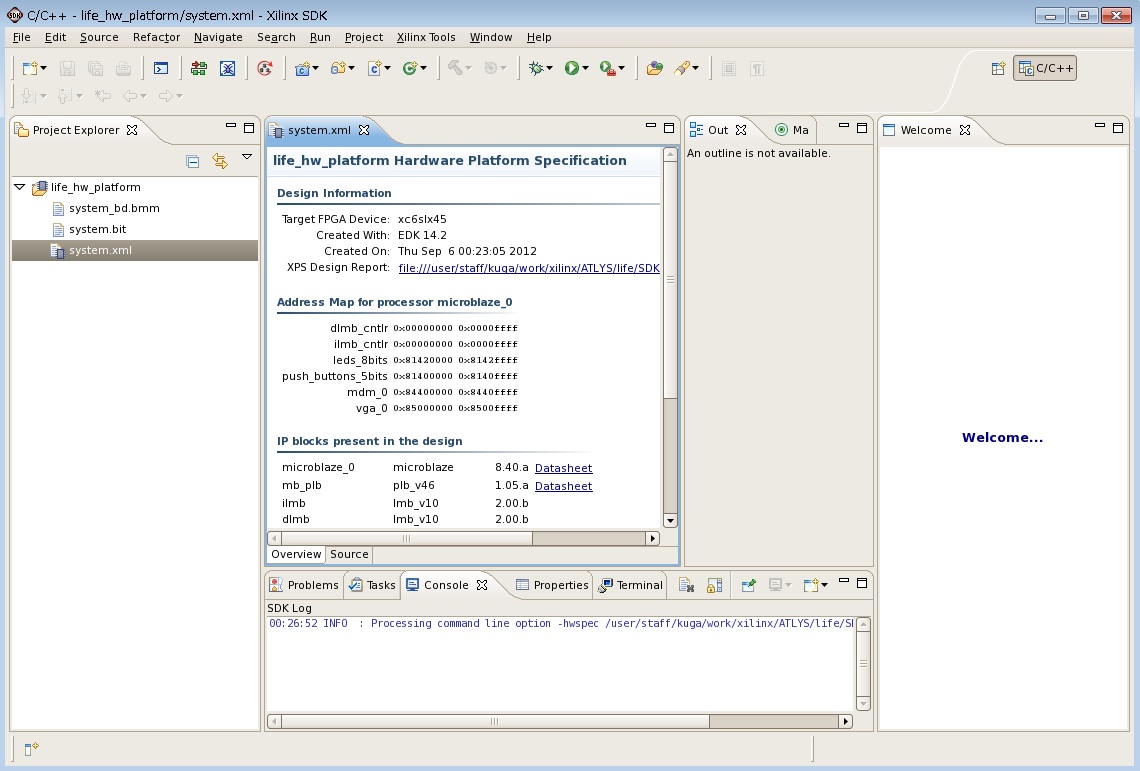
Task: Minimize the Console panel
Action: pyautogui.click(x=843, y=581)
